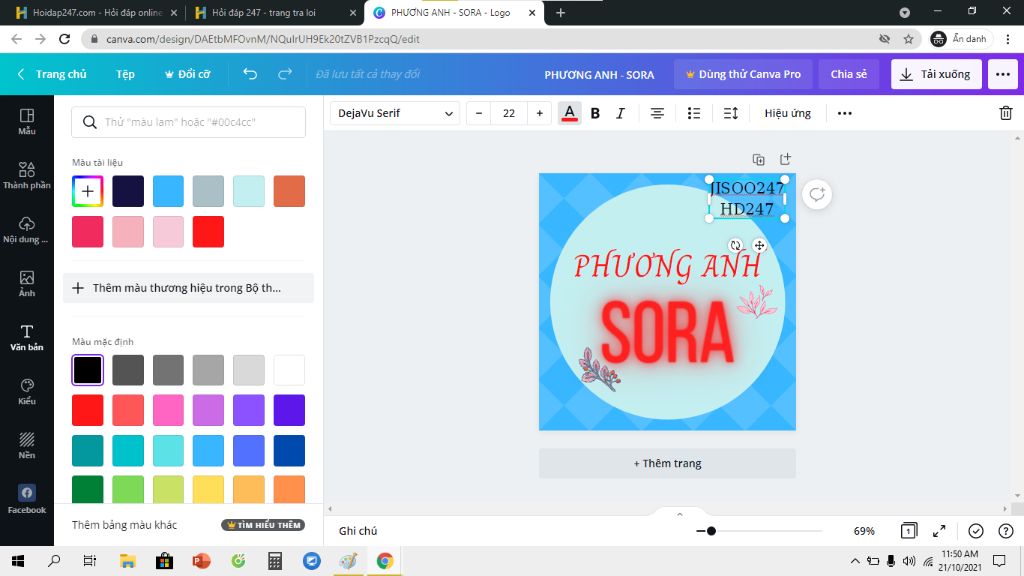Viewport: 1024px width, 576px height.
Task: Click the zoom slider handle
Action: pos(711,531)
